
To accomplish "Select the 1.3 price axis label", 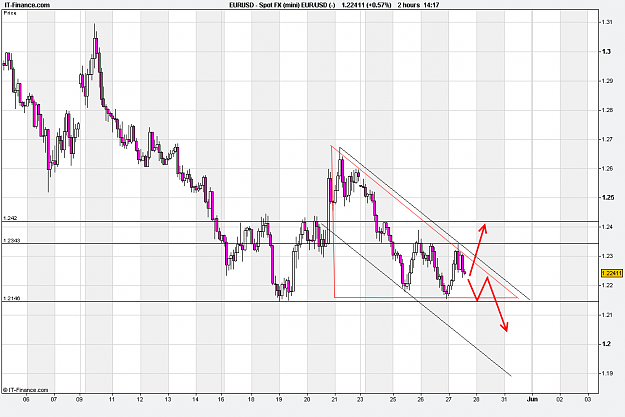I will point(606,51).
